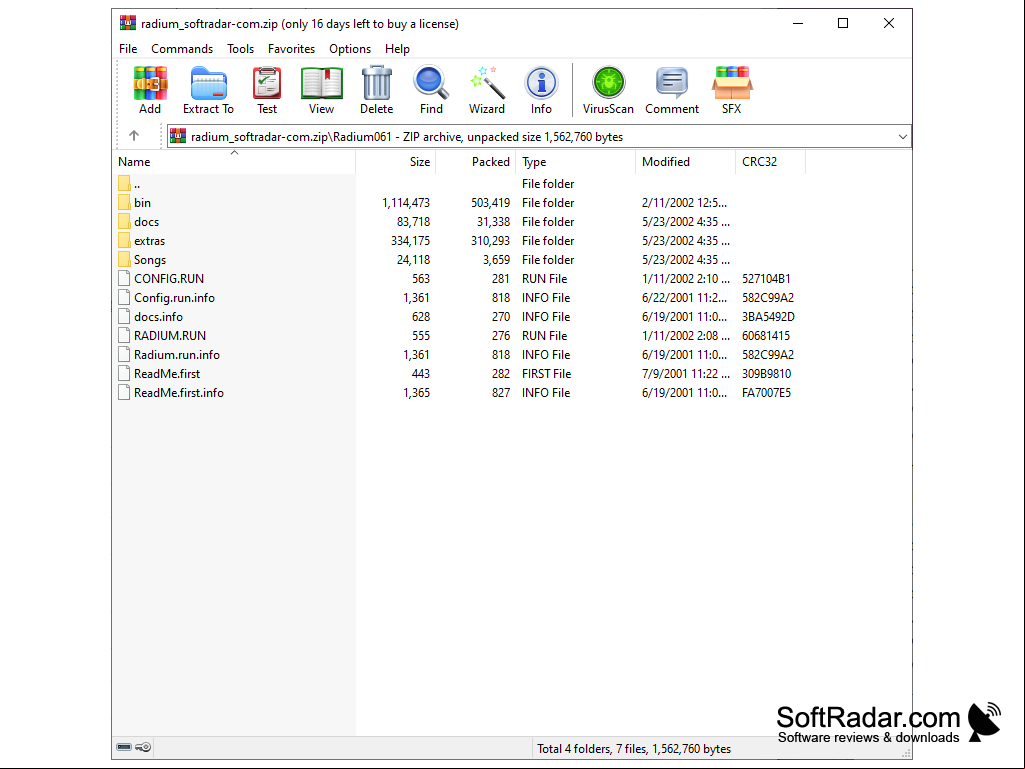Click the Add to archive icon
The height and width of the screenshot is (769, 1025).
click(x=150, y=90)
